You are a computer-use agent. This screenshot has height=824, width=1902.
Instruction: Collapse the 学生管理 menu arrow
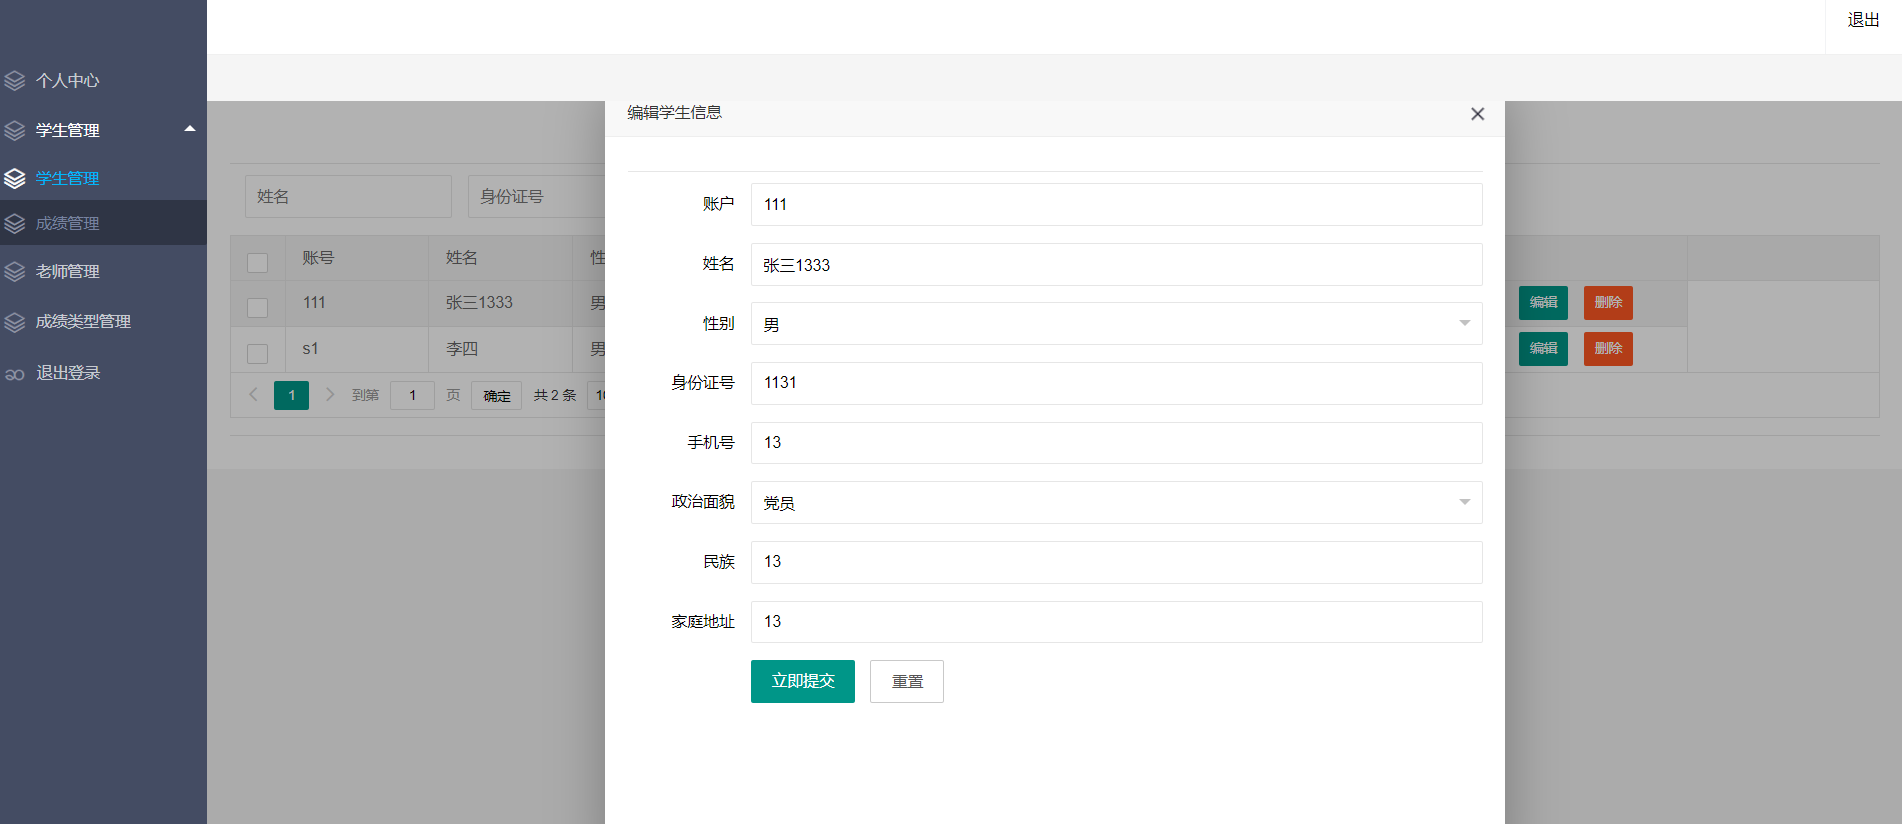(189, 128)
